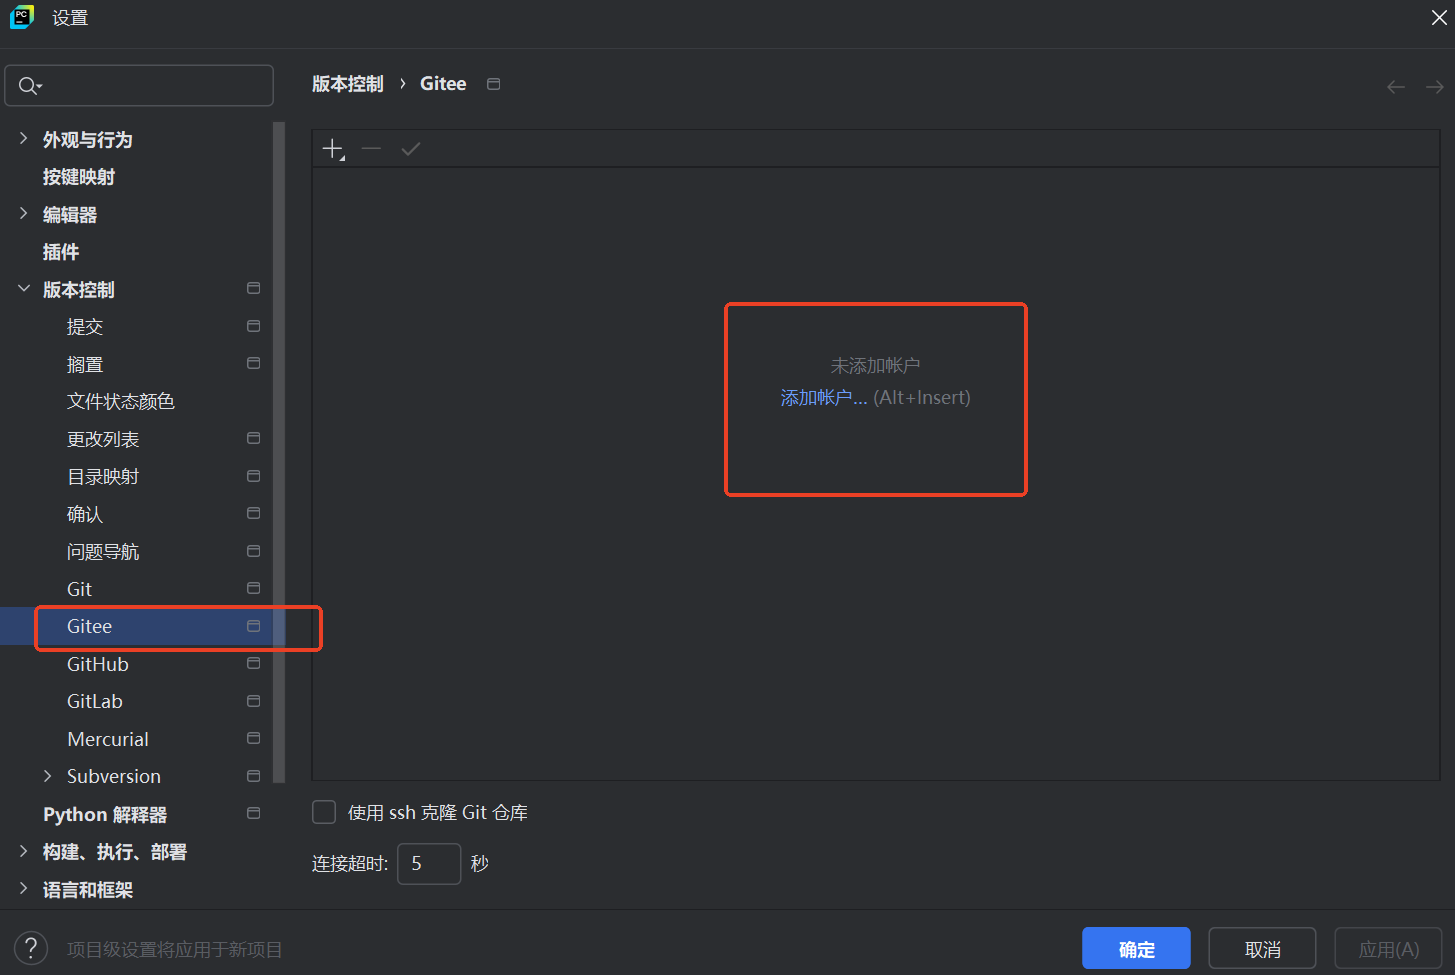The width and height of the screenshot is (1455, 975).
Task: Click project-level icon on GitLab row
Action: pos(253,701)
